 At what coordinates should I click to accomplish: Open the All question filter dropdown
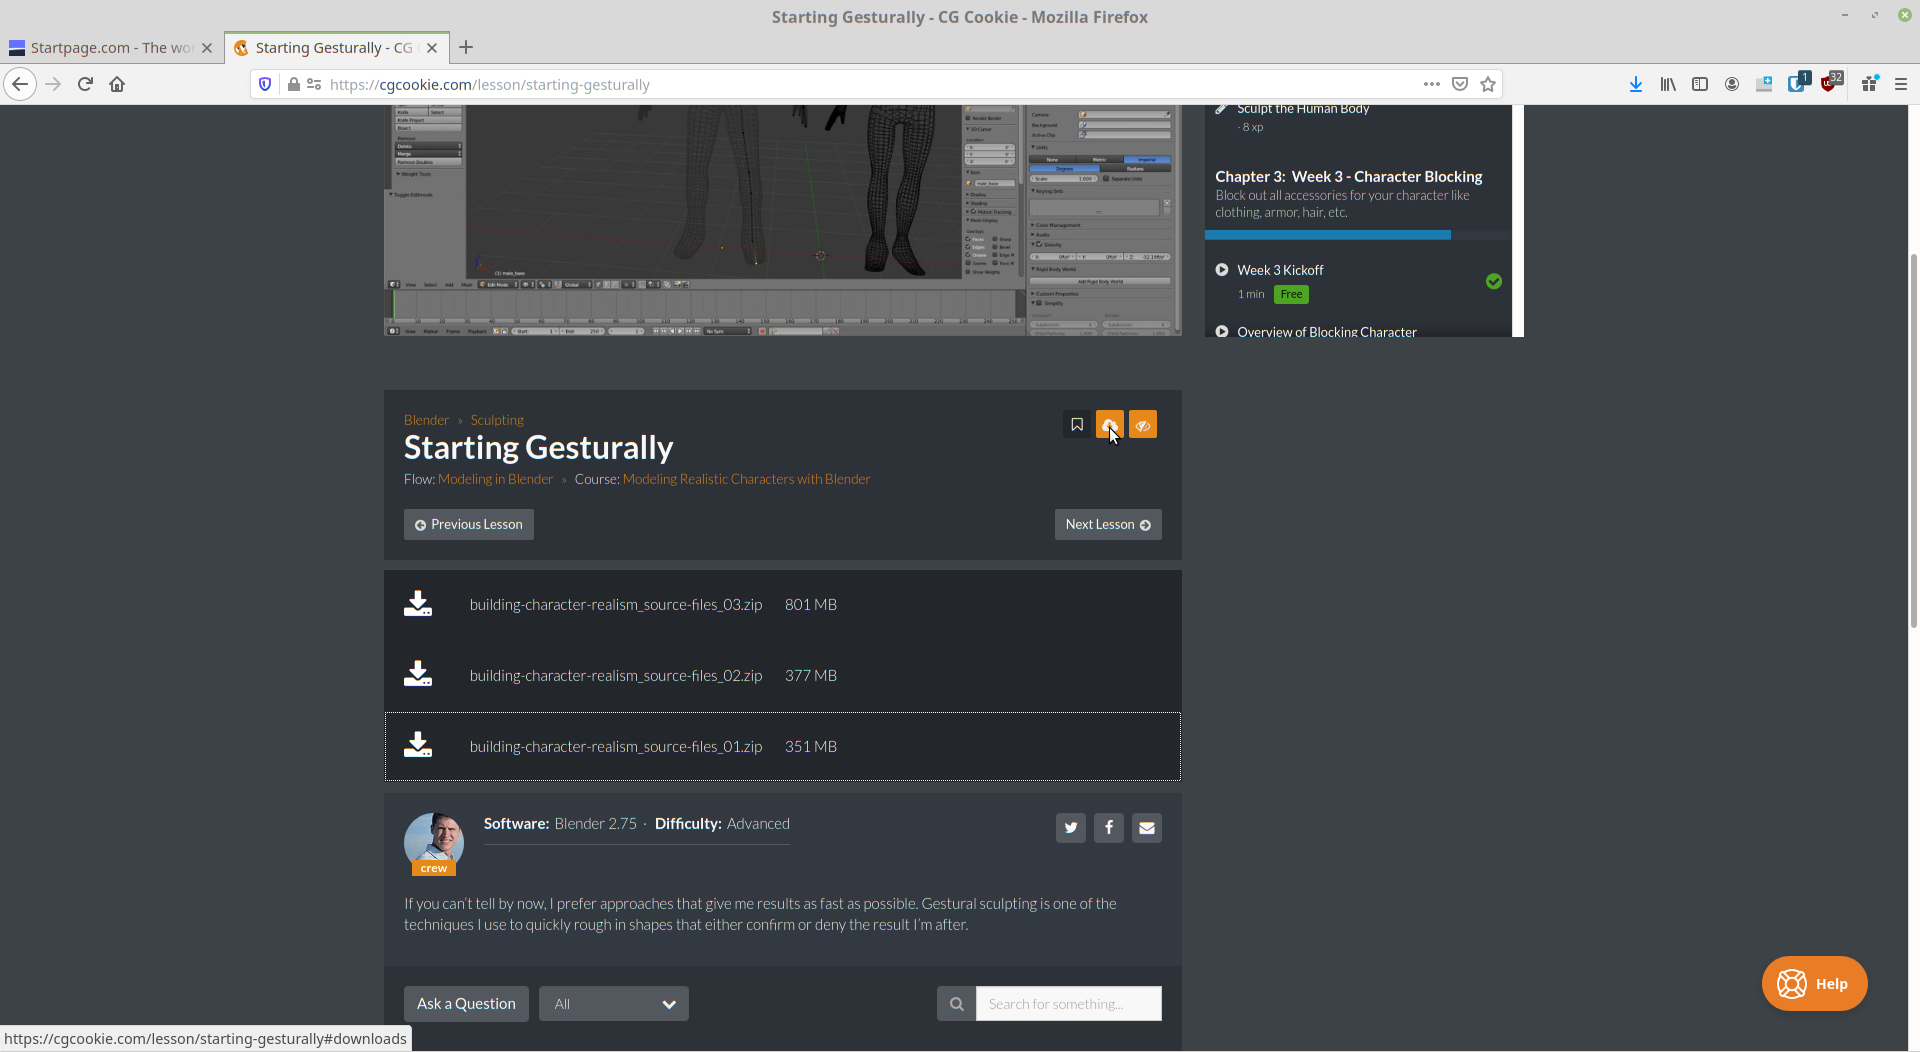tap(613, 1003)
